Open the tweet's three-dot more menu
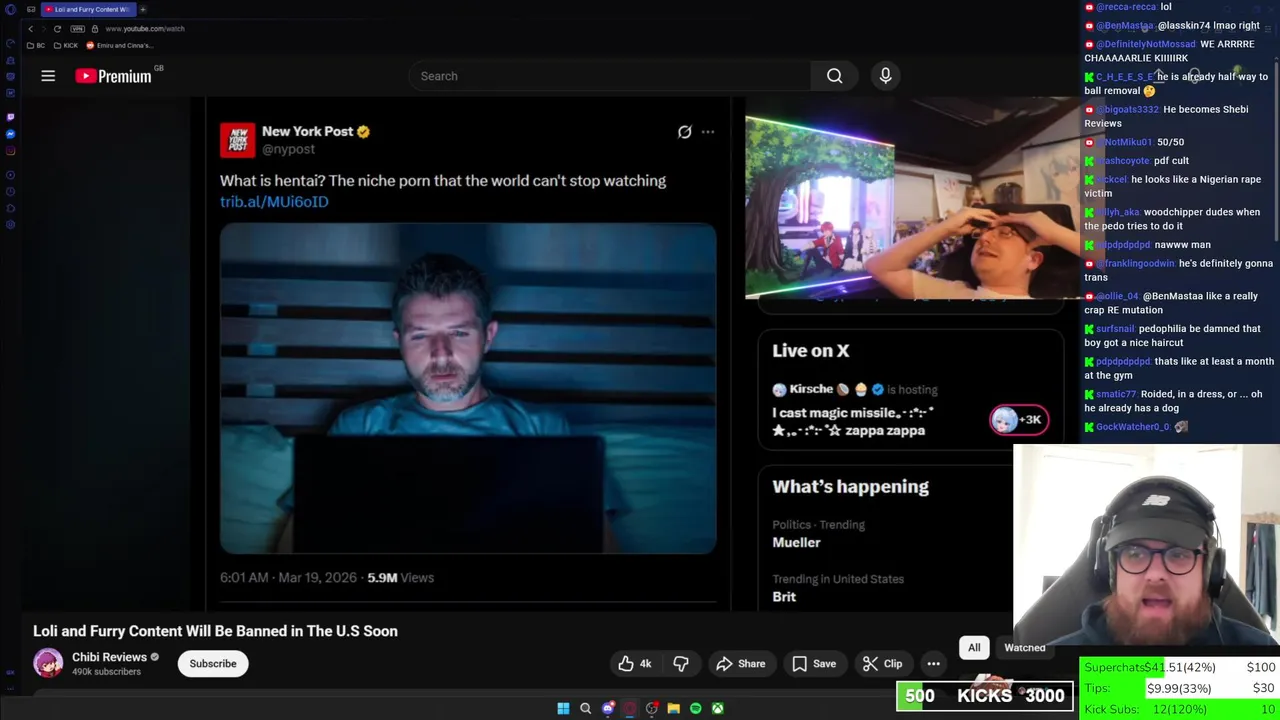This screenshot has height=720, width=1280. click(708, 132)
